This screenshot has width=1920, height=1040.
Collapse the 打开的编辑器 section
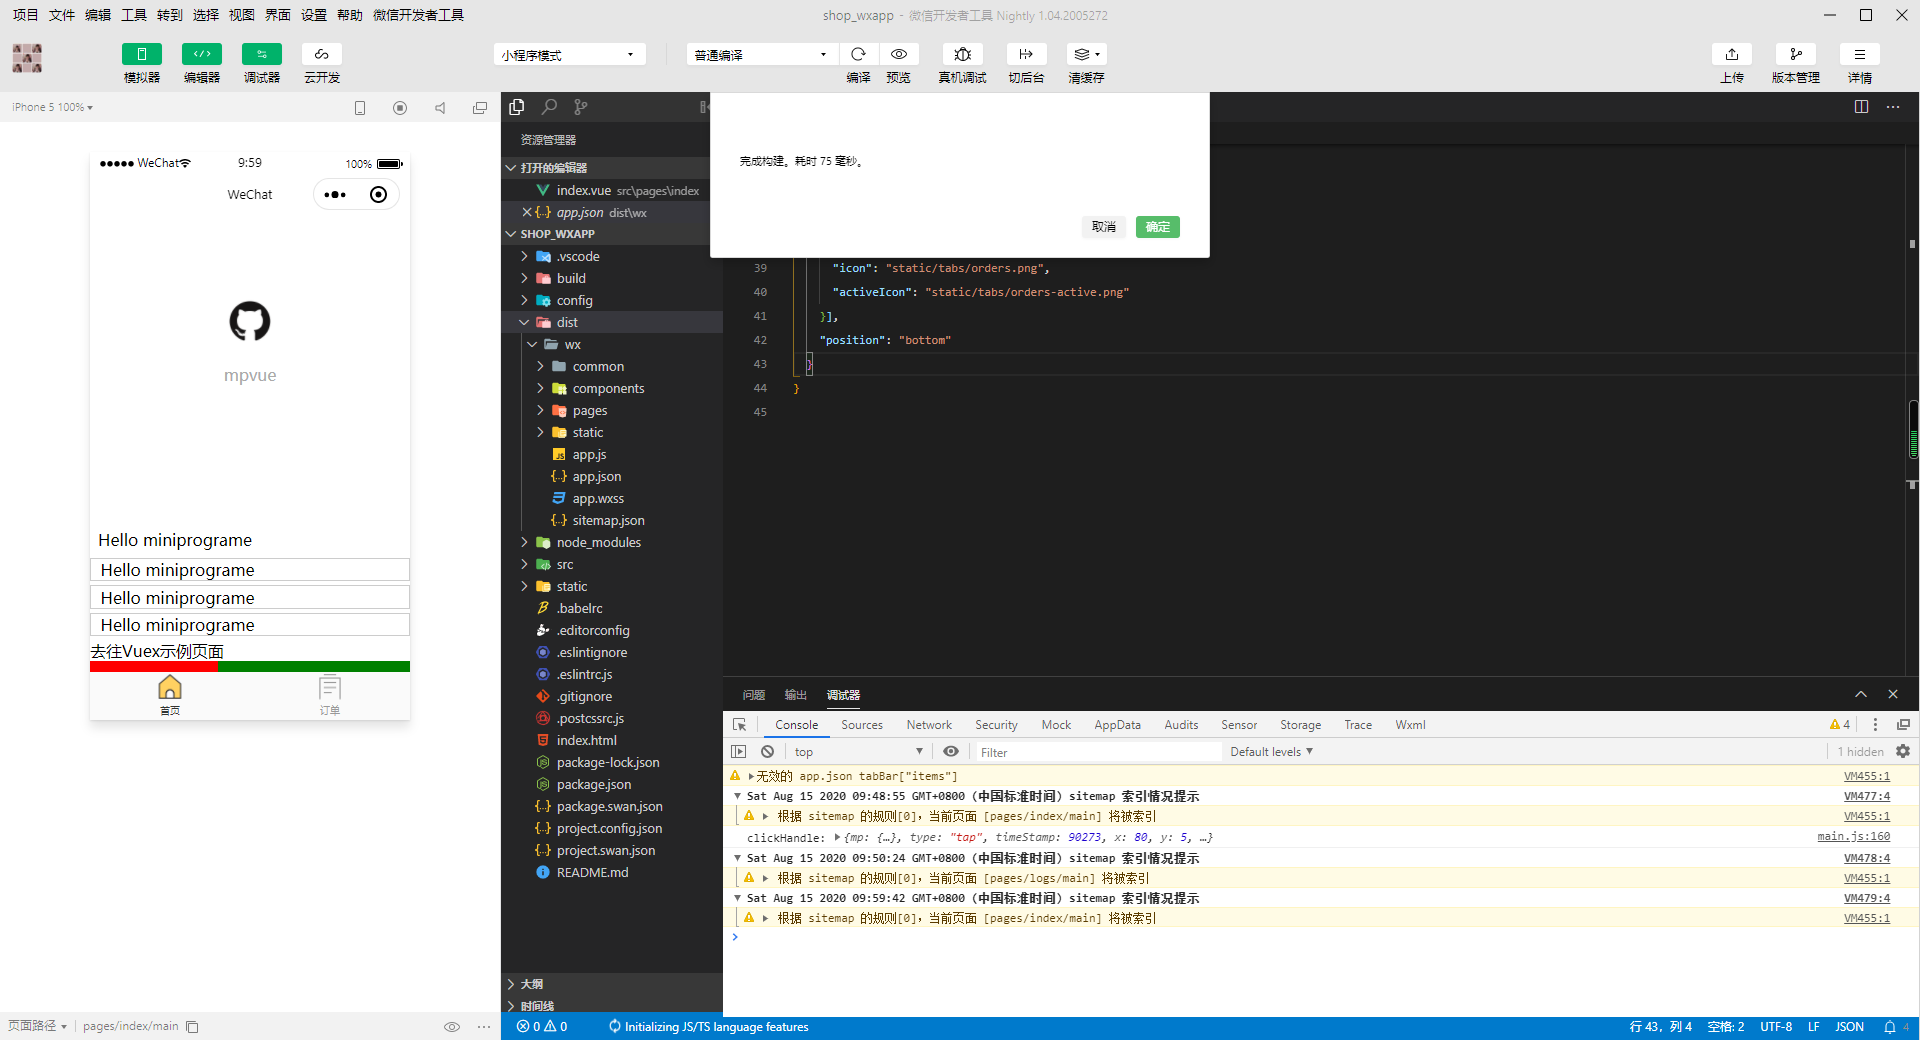612,168
